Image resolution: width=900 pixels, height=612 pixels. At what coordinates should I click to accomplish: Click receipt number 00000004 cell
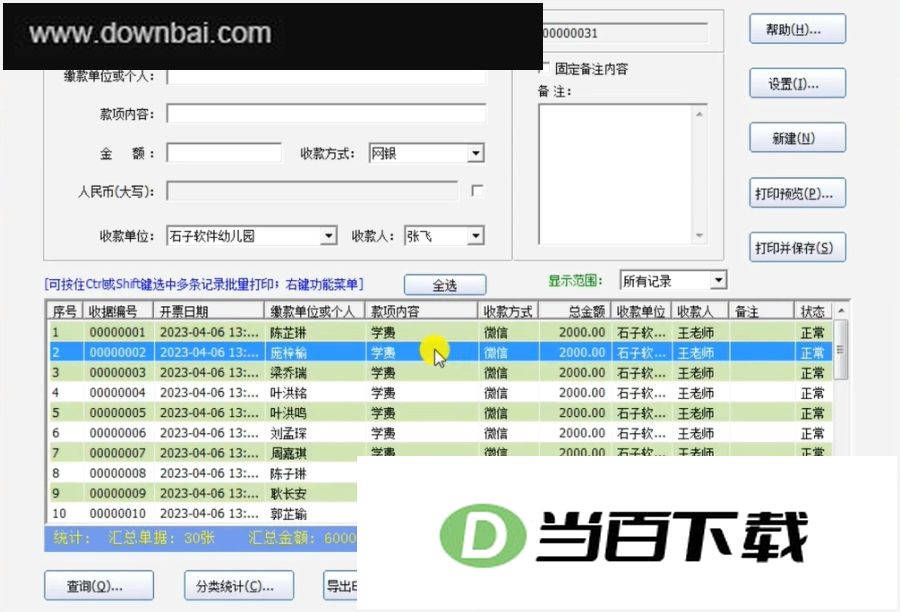118,393
